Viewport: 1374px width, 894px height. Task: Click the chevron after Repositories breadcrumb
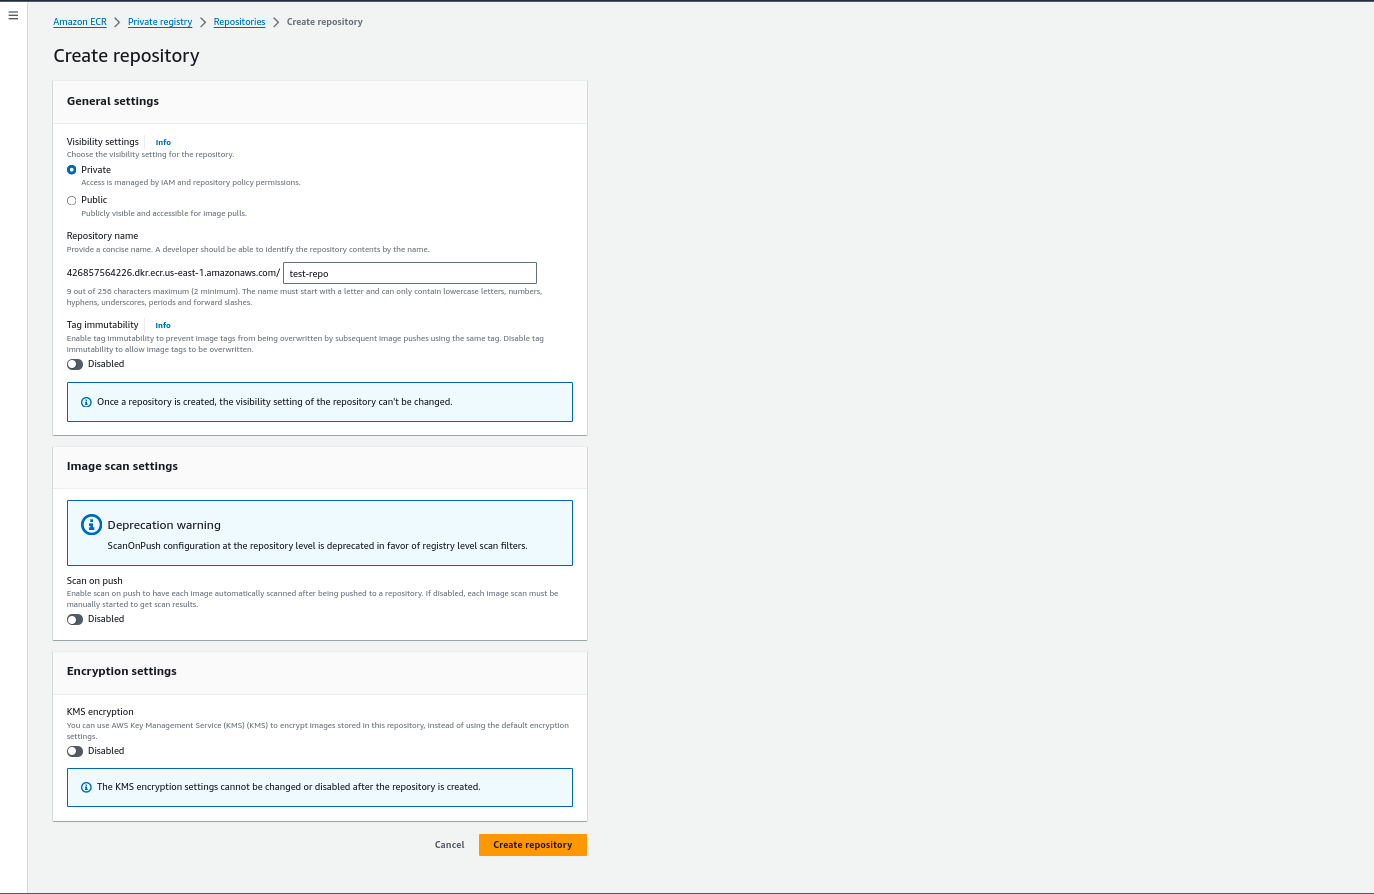[x=276, y=22]
